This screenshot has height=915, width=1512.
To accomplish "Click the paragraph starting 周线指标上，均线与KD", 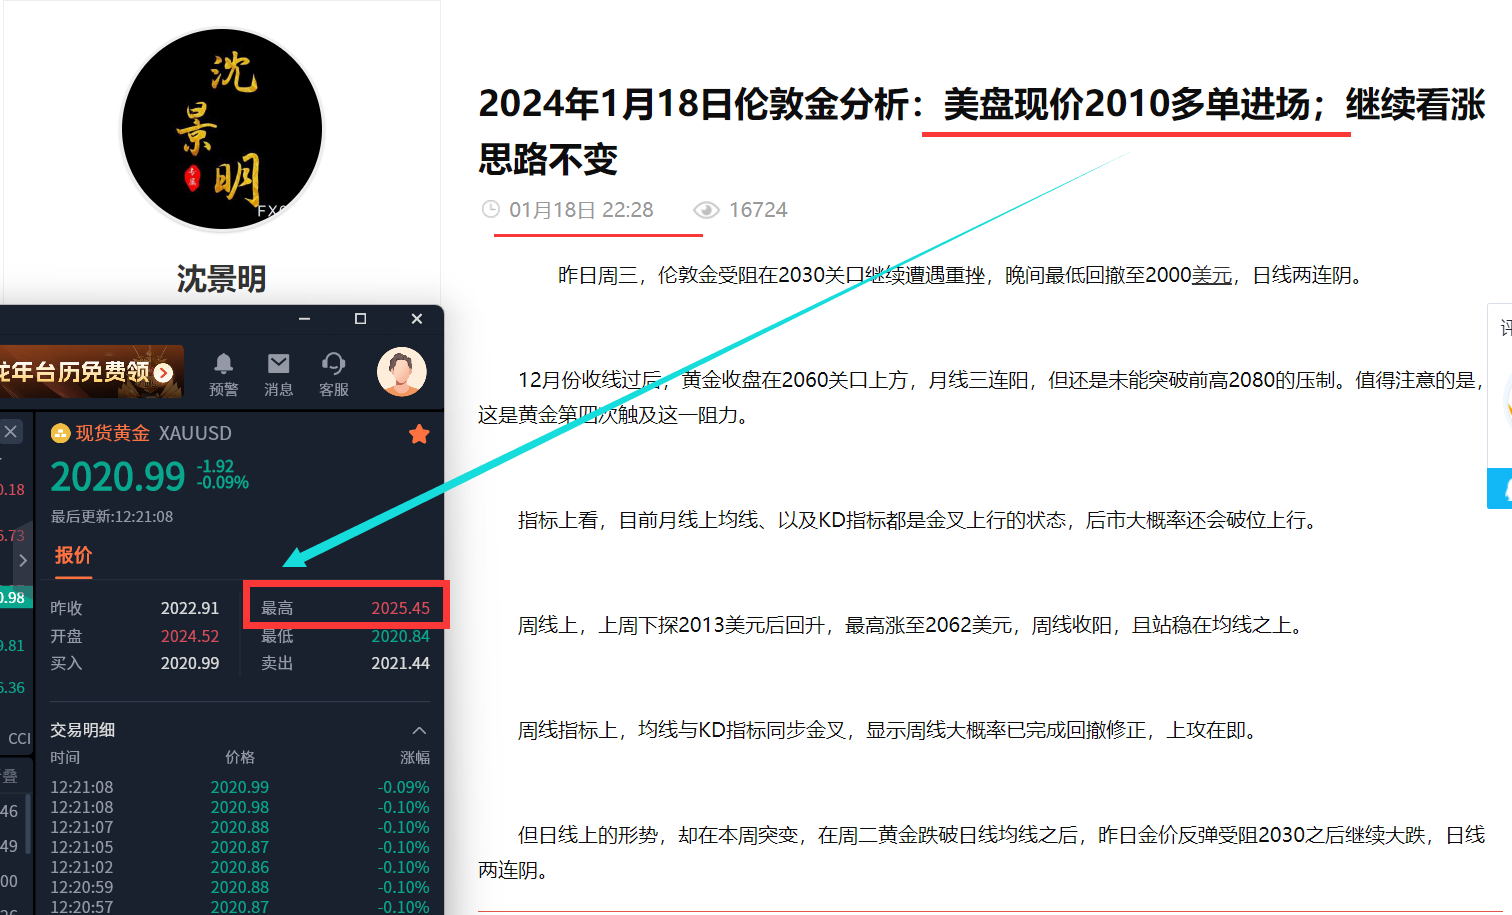I will 890,730.
